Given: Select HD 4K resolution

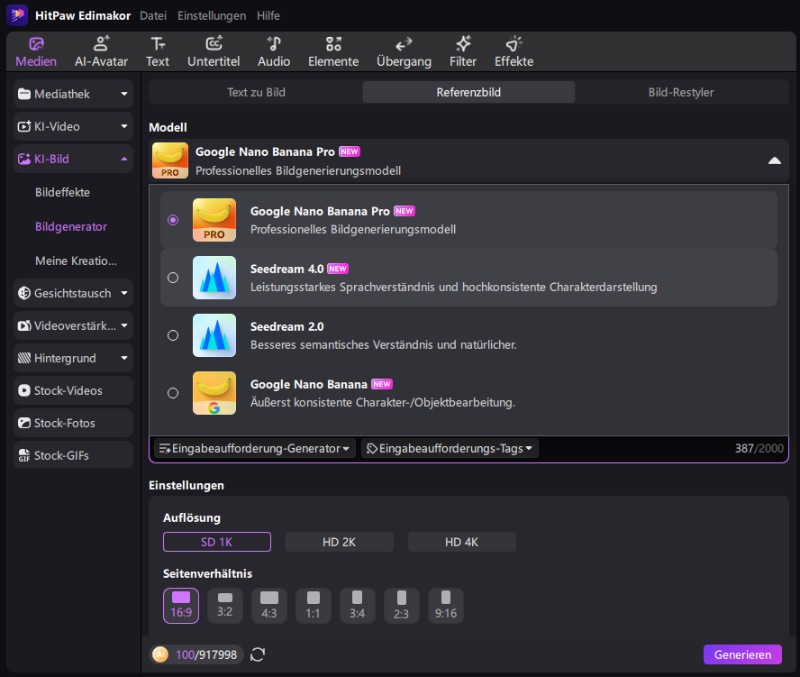Looking at the screenshot, I should click(x=461, y=542).
